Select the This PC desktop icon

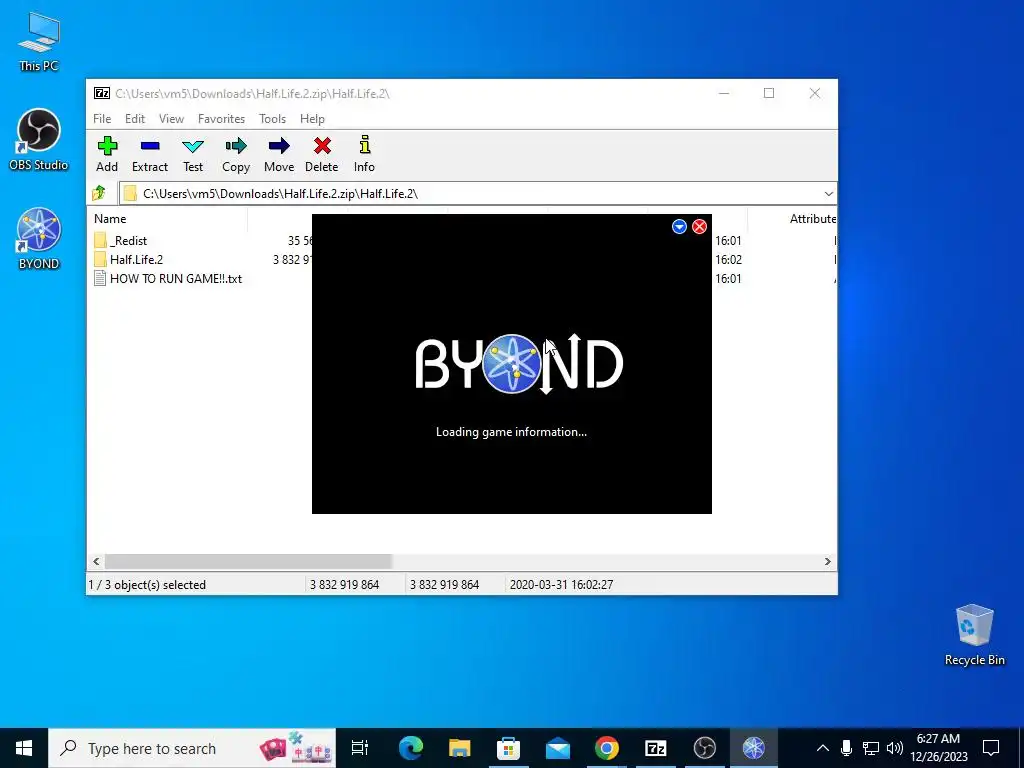pyautogui.click(x=39, y=42)
